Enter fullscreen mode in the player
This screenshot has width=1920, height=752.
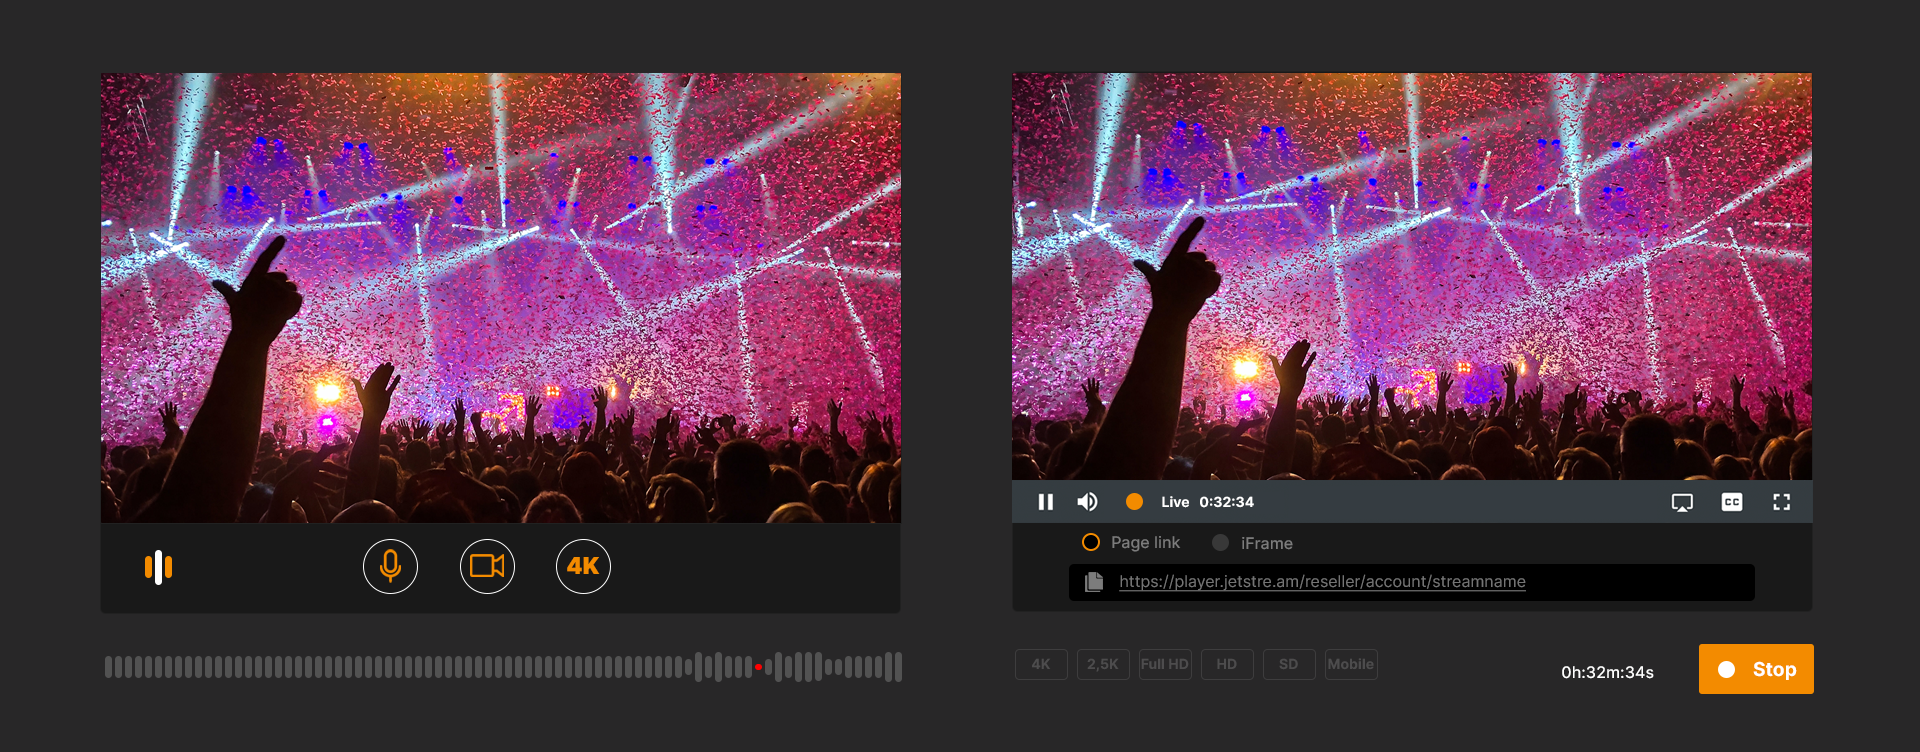(1781, 502)
